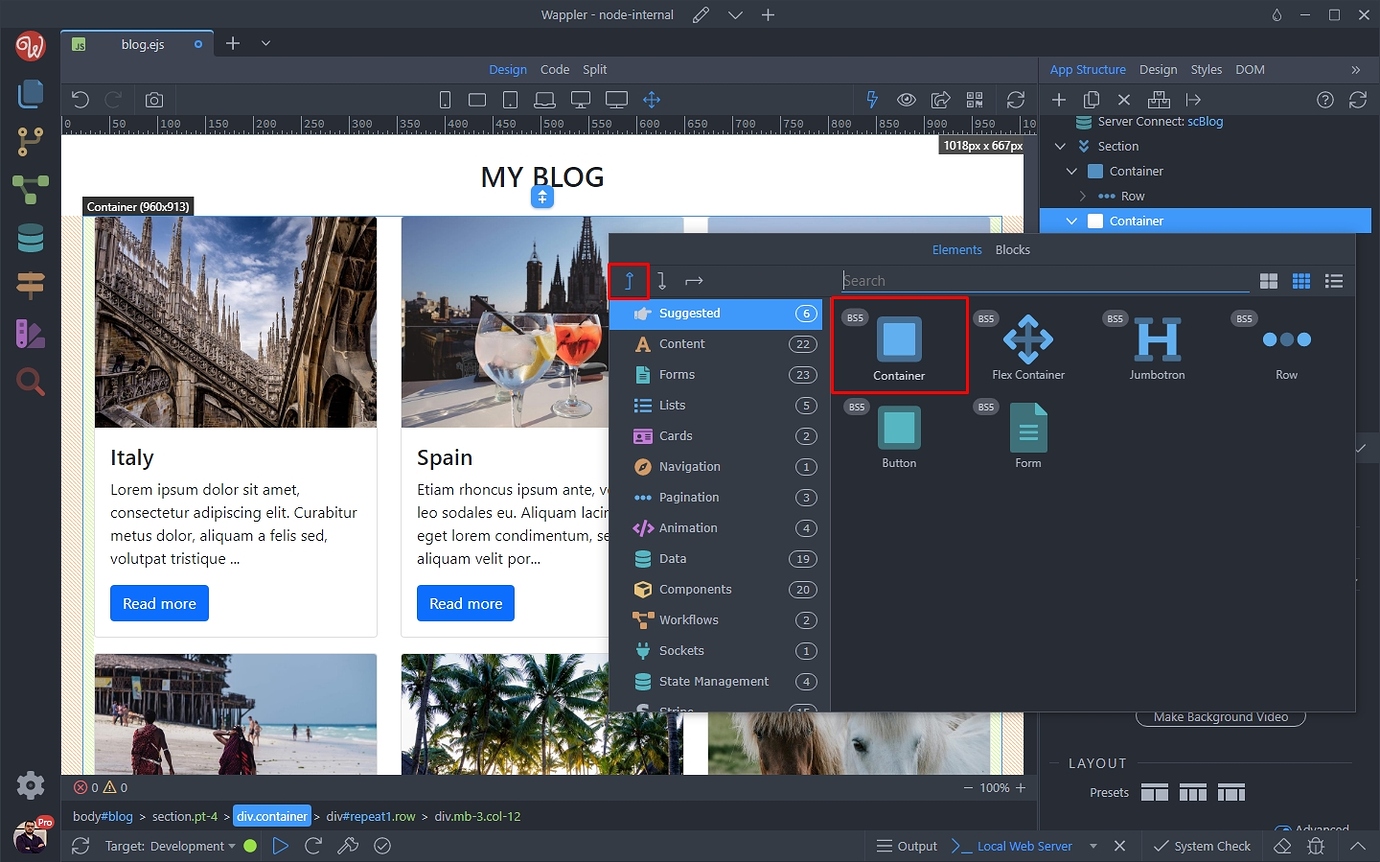
Task: Open the Code view tab
Action: pyautogui.click(x=554, y=69)
